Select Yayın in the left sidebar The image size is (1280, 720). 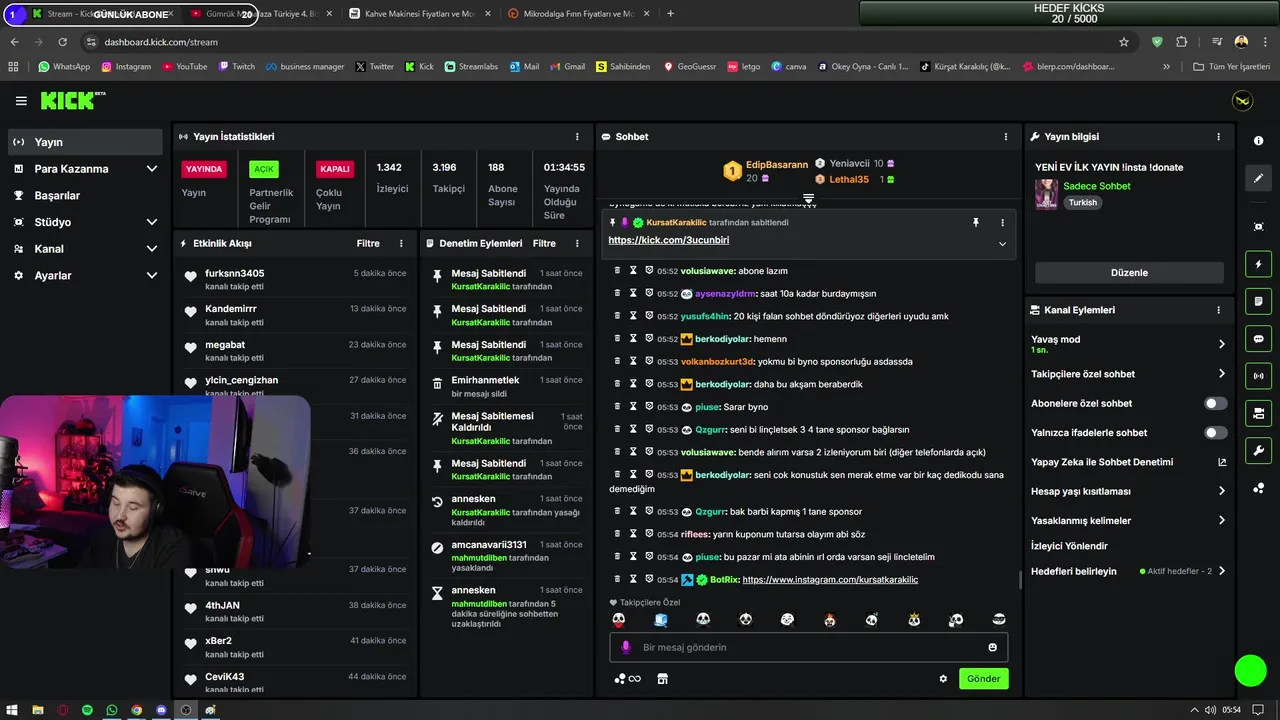click(84, 142)
